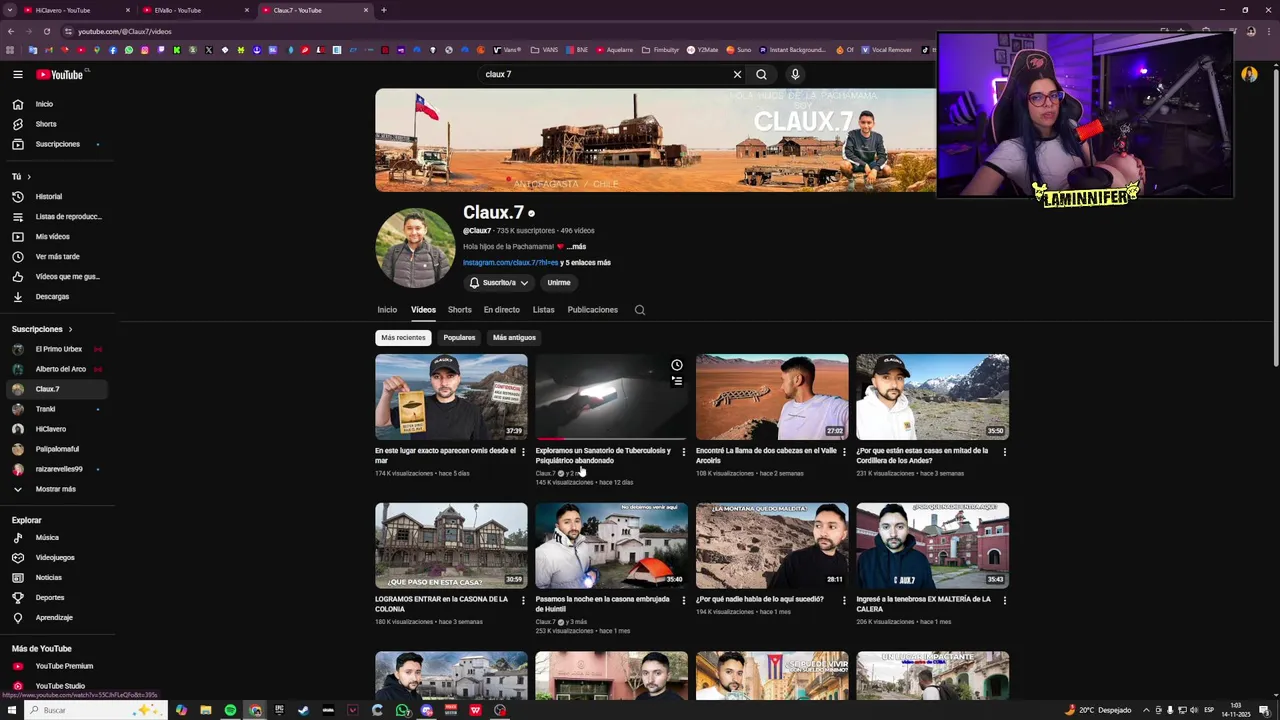Open the Suscrito/a notification dropdown

pyautogui.click(x=498, y=283)
